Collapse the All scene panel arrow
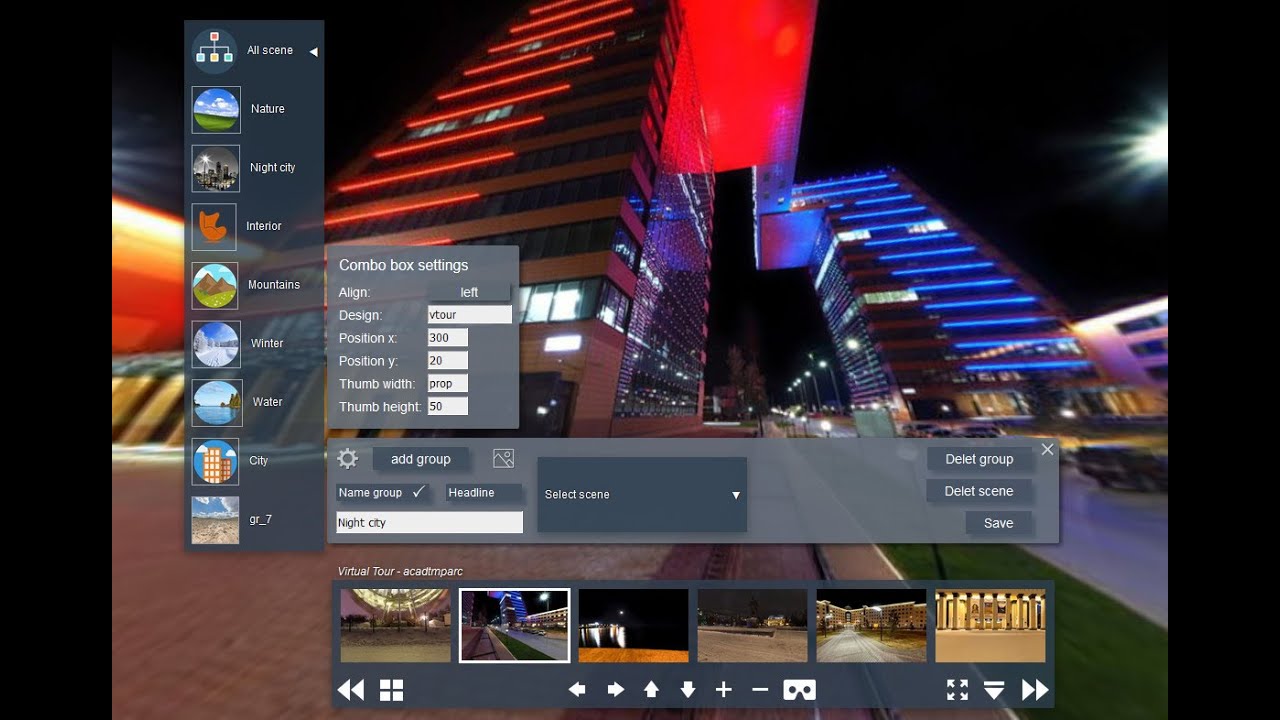Image resolution: width=1280 pixels, height=720 pixels. (313, 51)
